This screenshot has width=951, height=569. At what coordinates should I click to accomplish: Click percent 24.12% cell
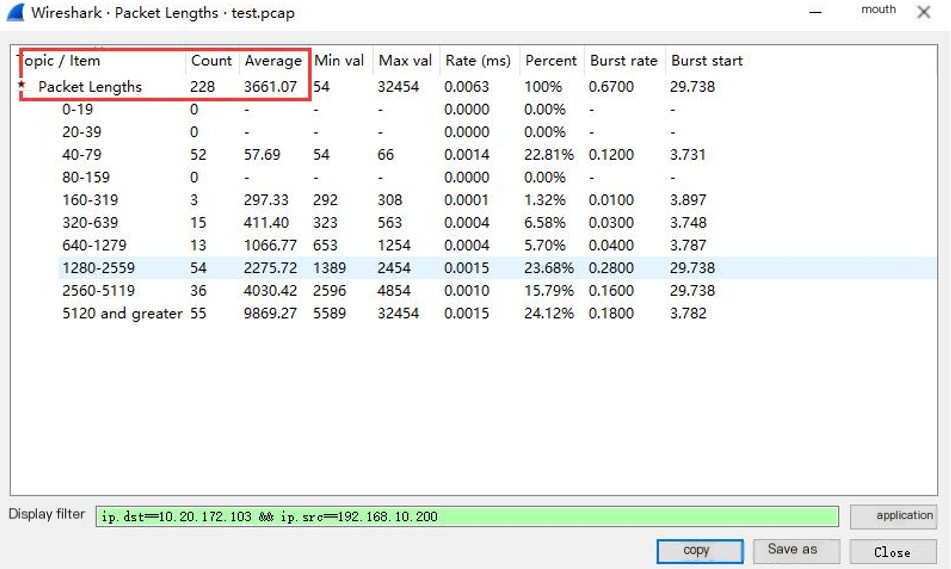point(549,313)
